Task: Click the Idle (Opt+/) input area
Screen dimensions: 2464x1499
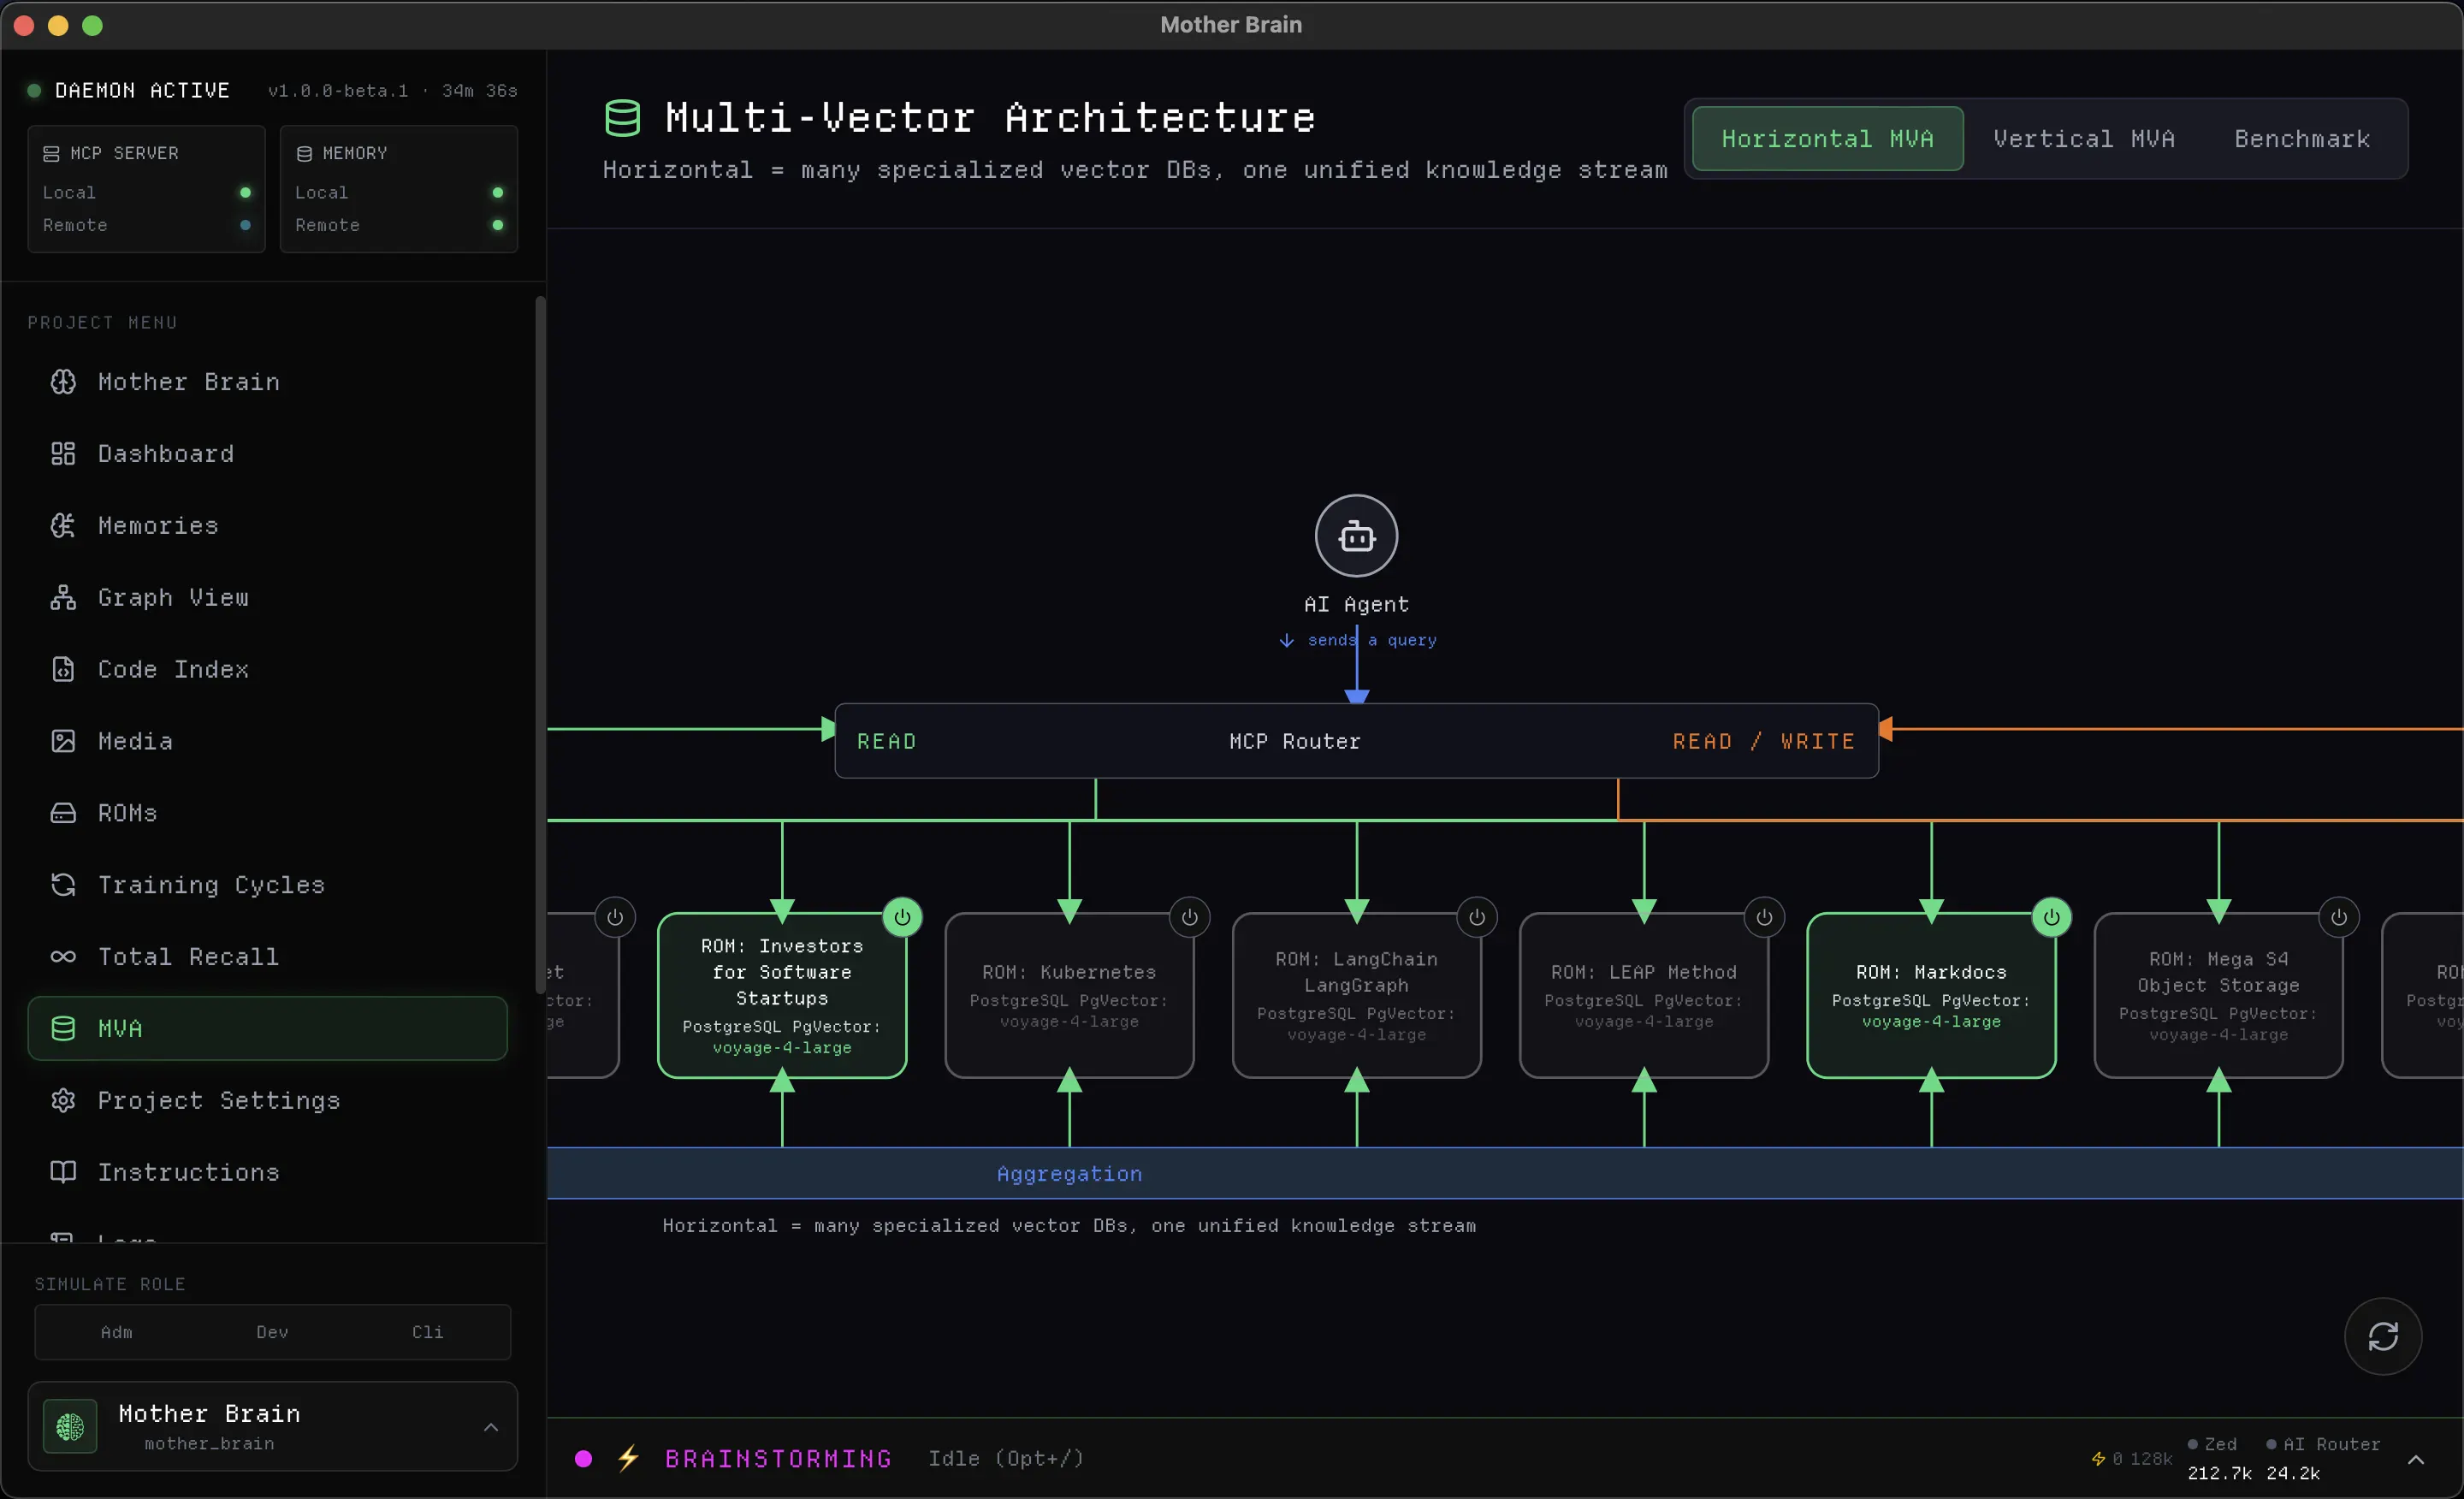Action: pos(1006,1459)
